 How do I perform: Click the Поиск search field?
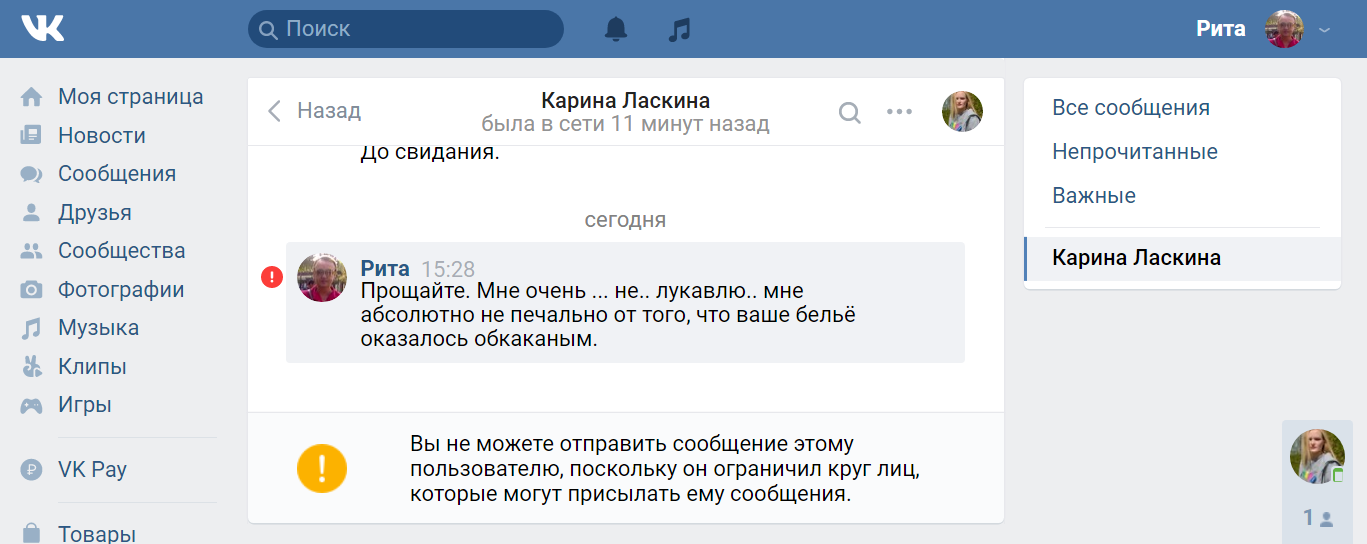[x=406, y=29]
